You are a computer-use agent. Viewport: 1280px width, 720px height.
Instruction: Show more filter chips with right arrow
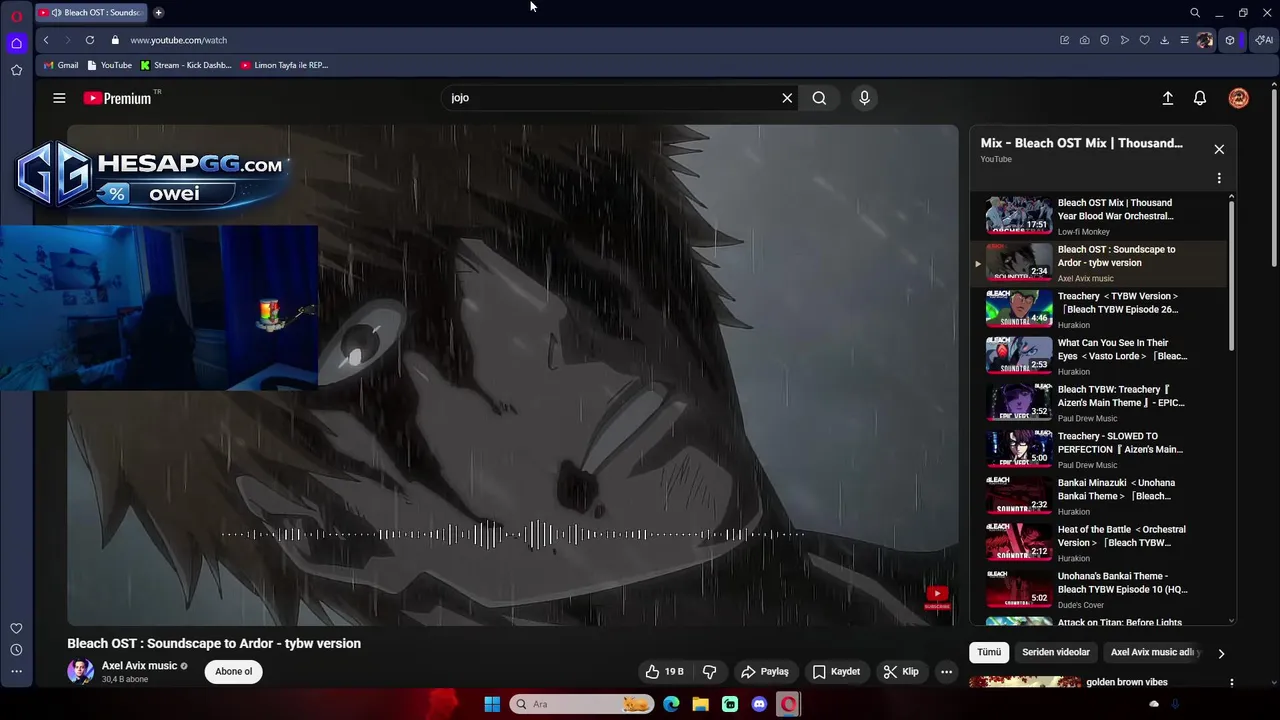pos(1221,653)
